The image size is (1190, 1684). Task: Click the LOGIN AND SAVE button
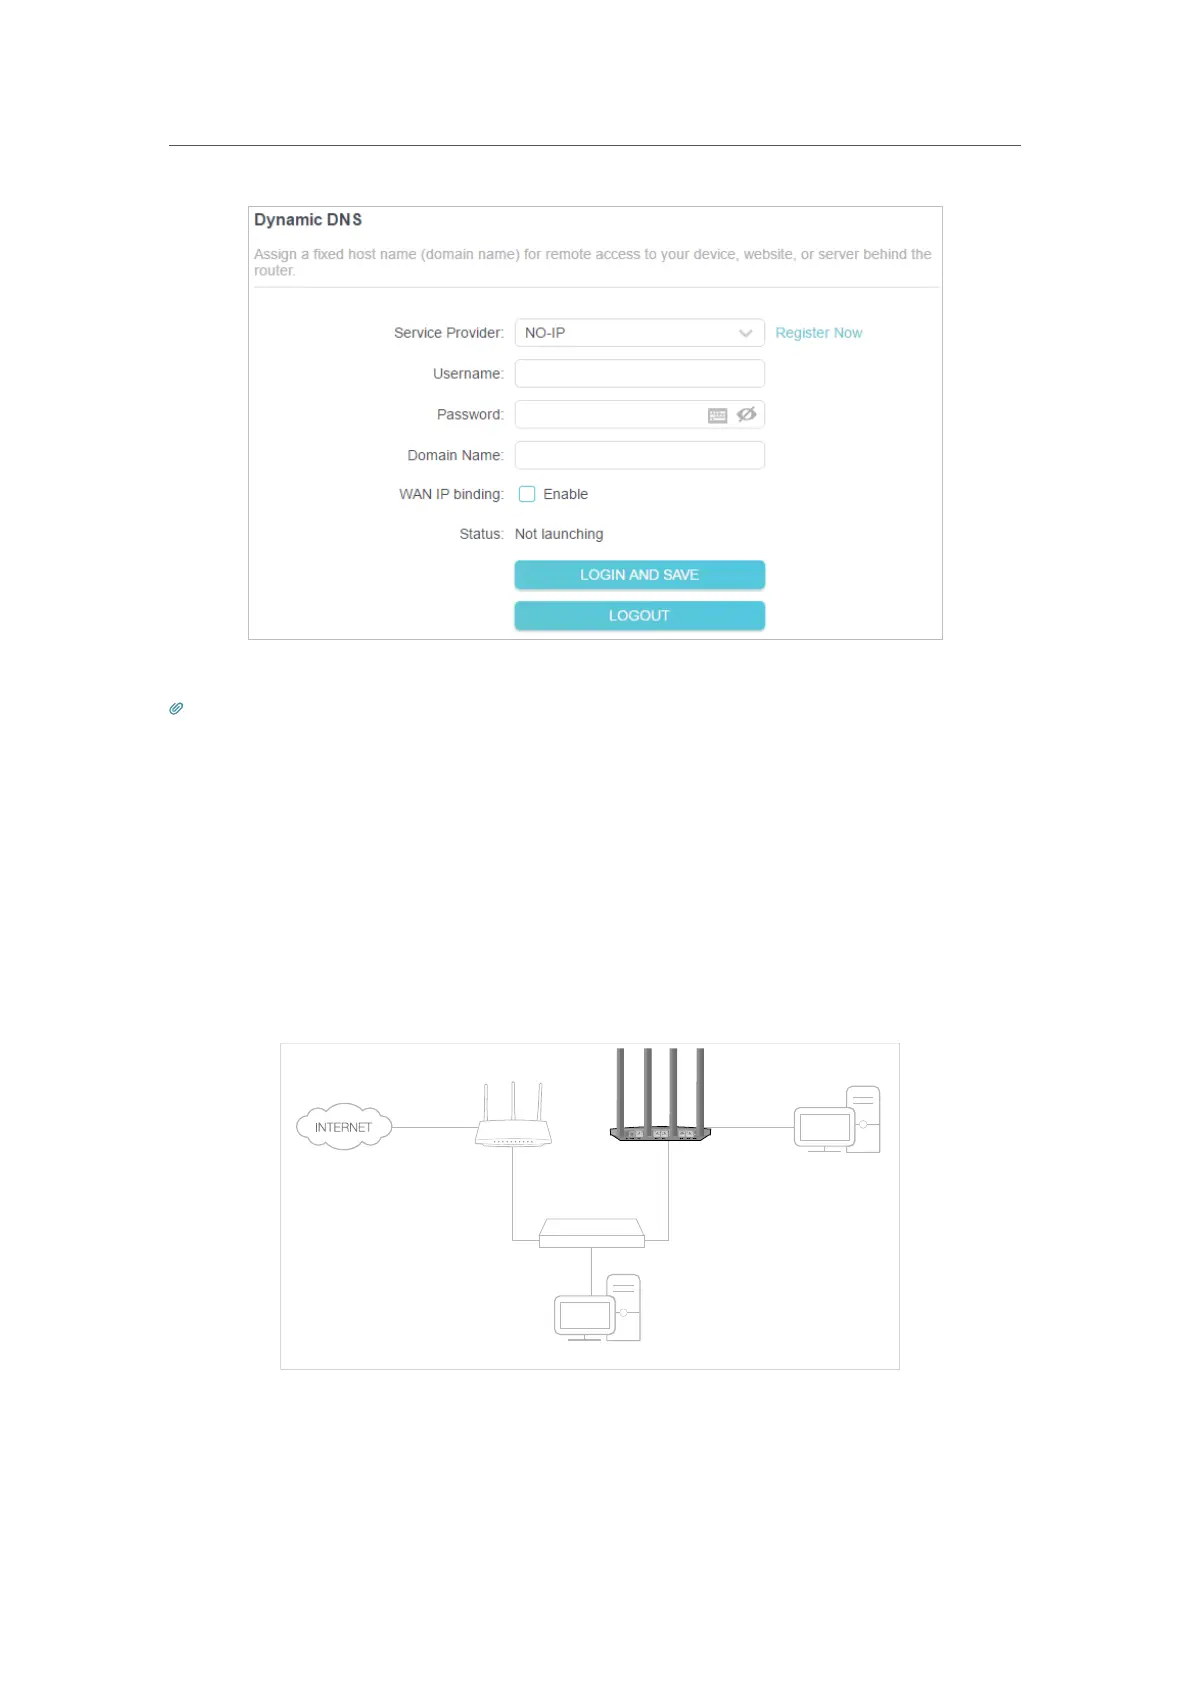[639, 575]
